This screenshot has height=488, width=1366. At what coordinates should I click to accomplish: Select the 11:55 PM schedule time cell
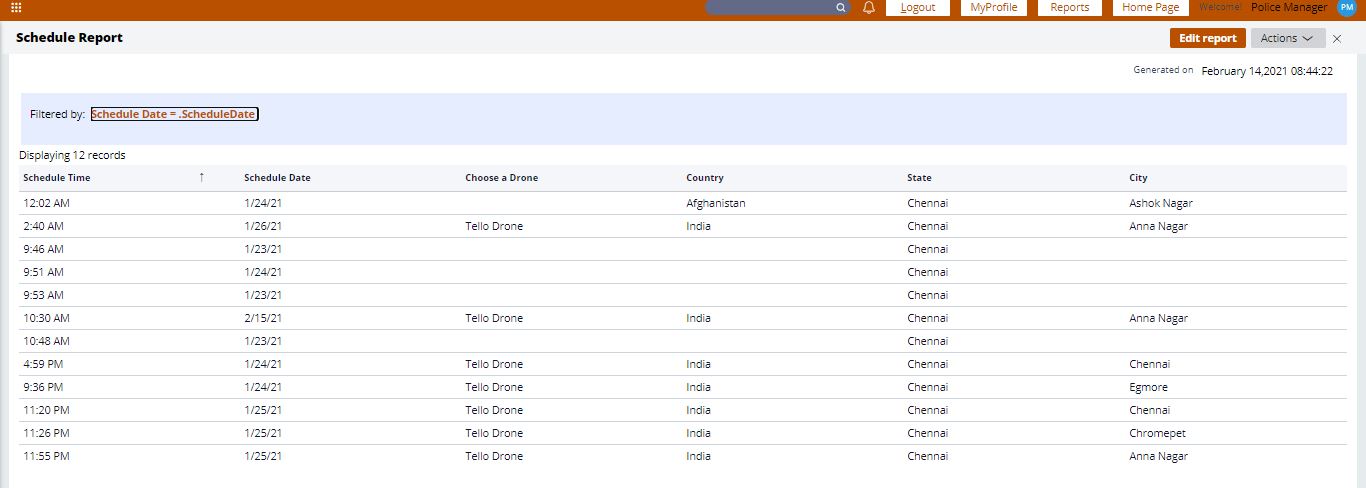pos(46,456)
